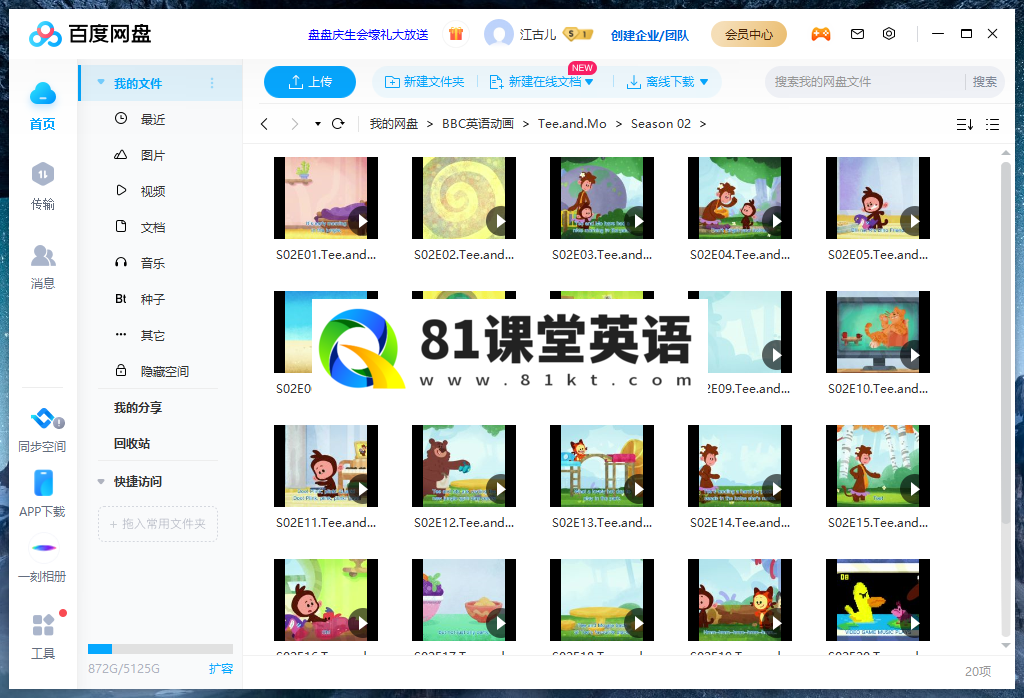The height and width of the screenshot is (698, 1024).
Task: Open the 工具 tools grid icon
Action: pos(43,625)
